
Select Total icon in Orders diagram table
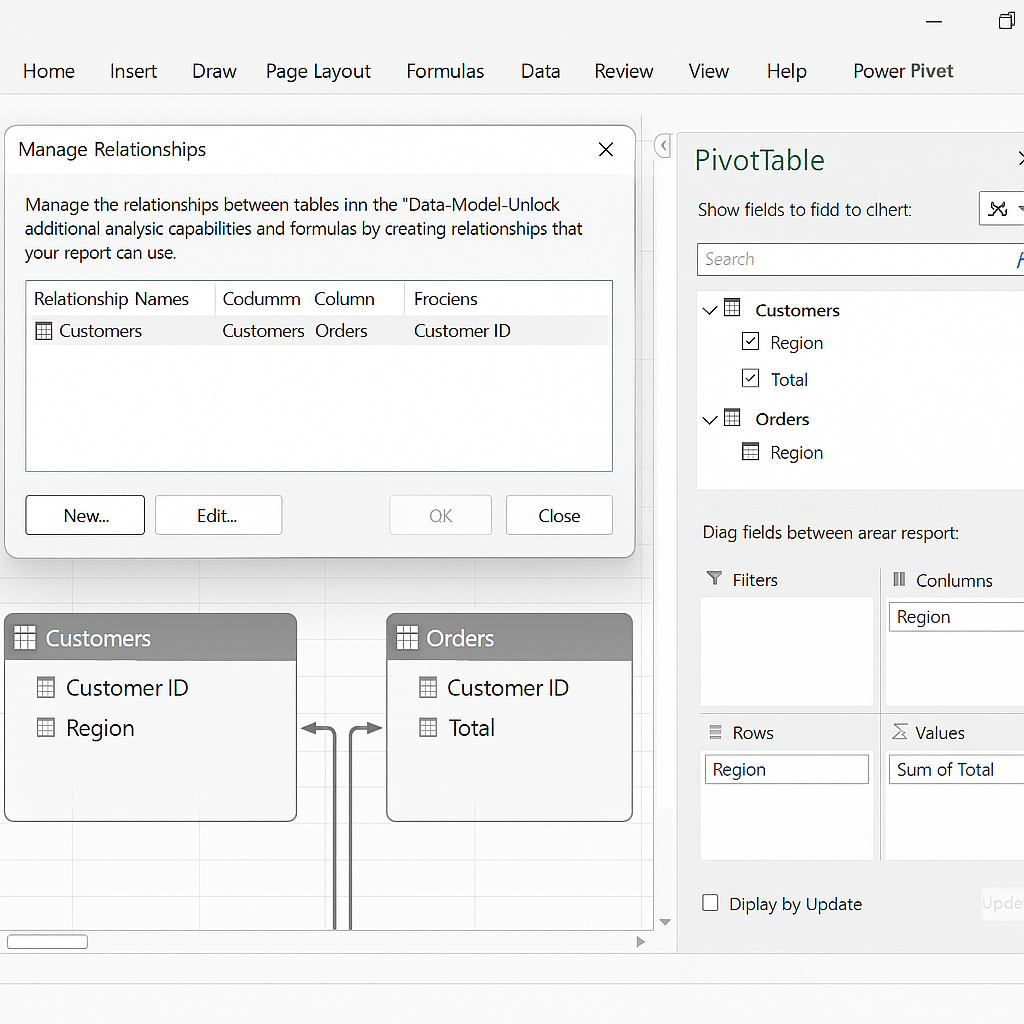[428, 728]
